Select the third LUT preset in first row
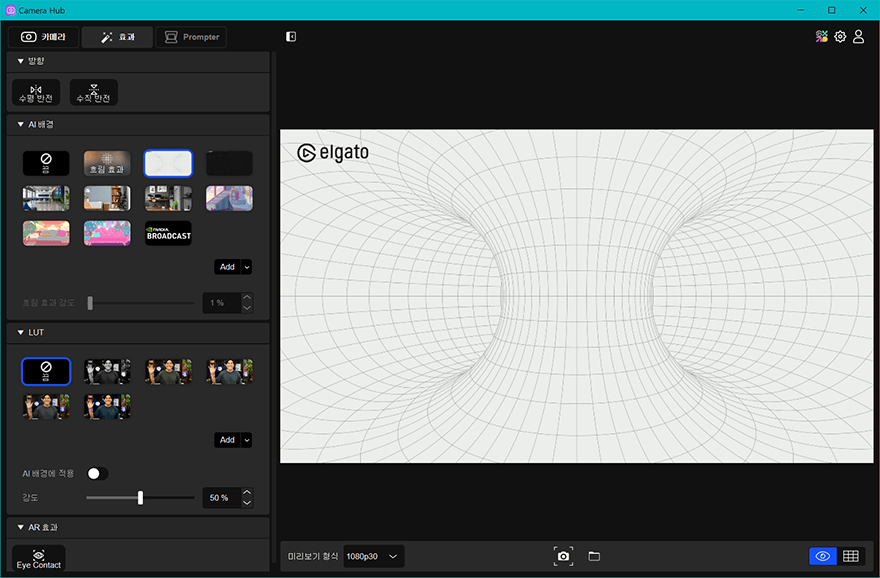Viewport: 880px width, 578px height. coord(168,371)
